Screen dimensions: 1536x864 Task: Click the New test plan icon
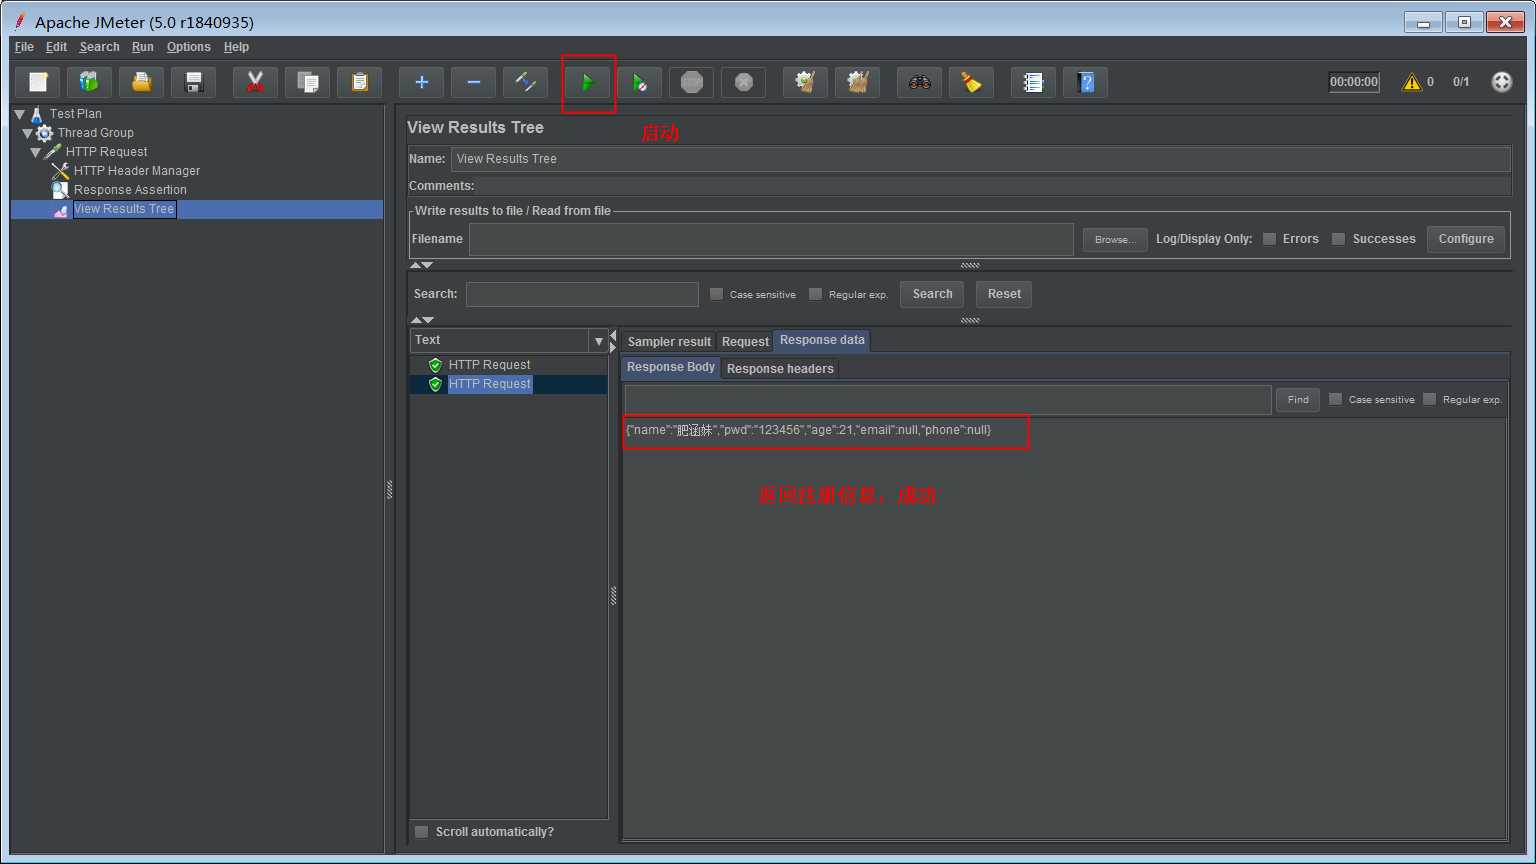click(38, 82)
